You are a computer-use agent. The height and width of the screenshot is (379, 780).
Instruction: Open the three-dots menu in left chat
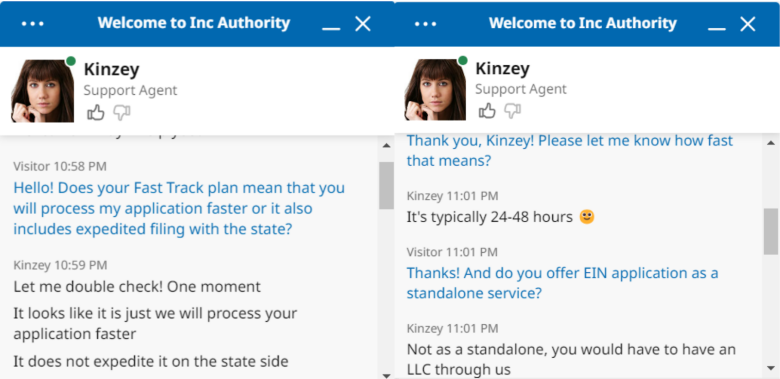[33, 23]
